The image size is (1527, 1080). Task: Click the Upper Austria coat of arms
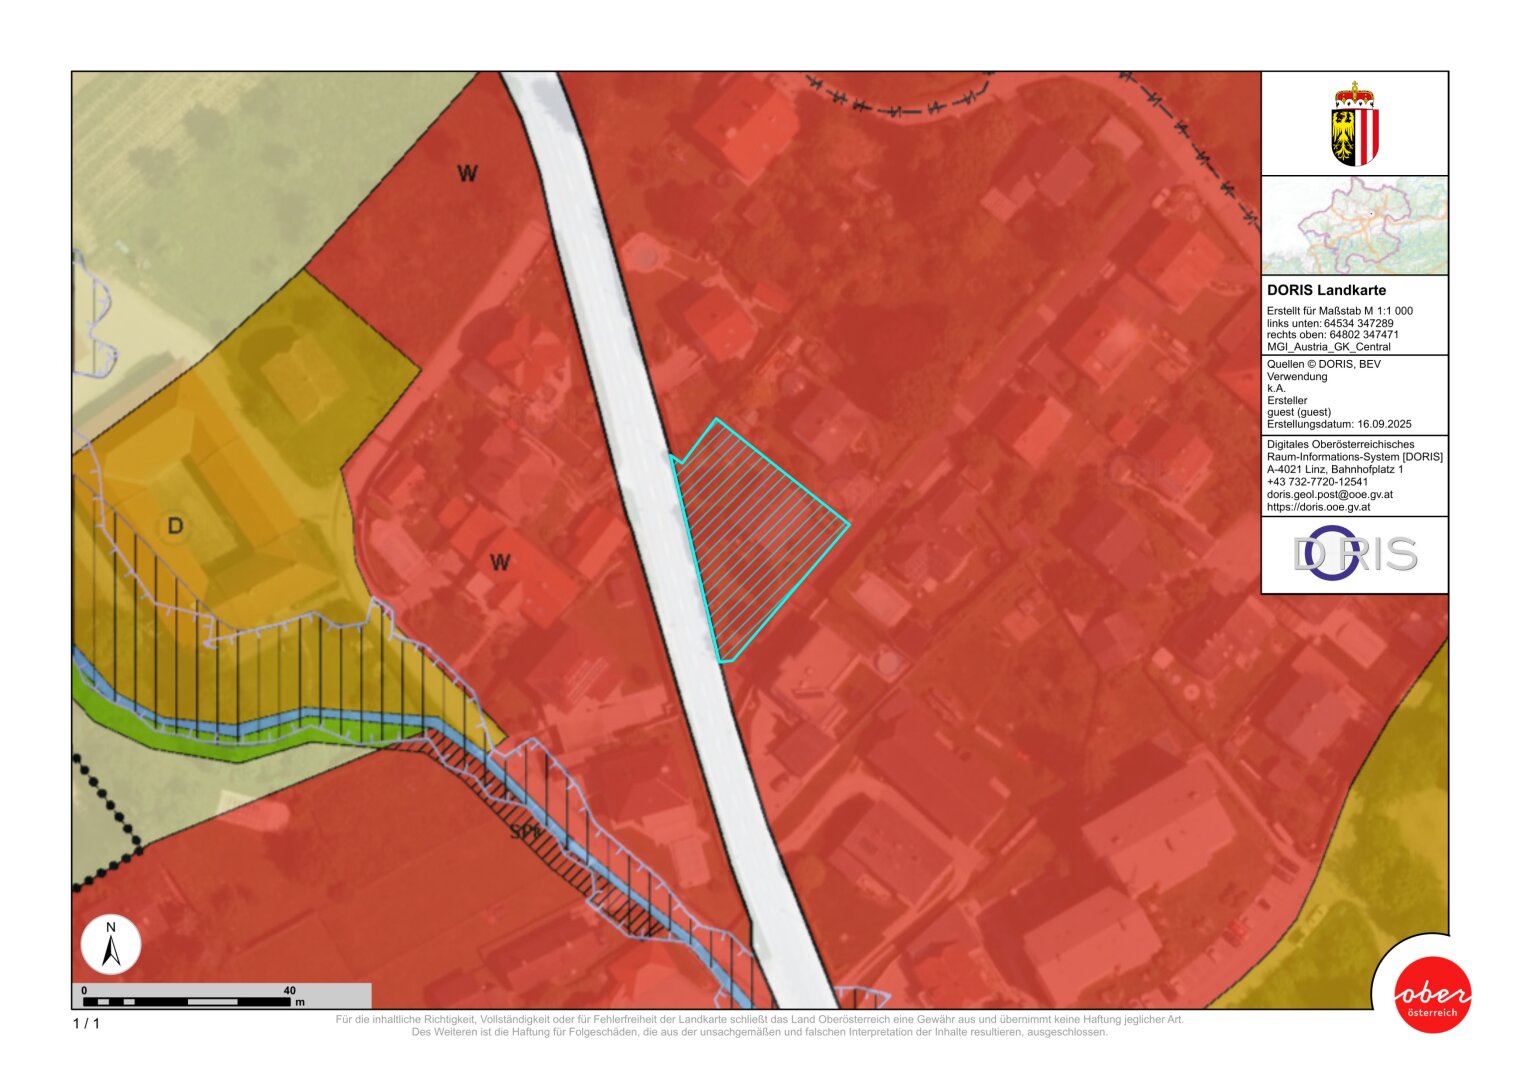tap(1354, 125)
